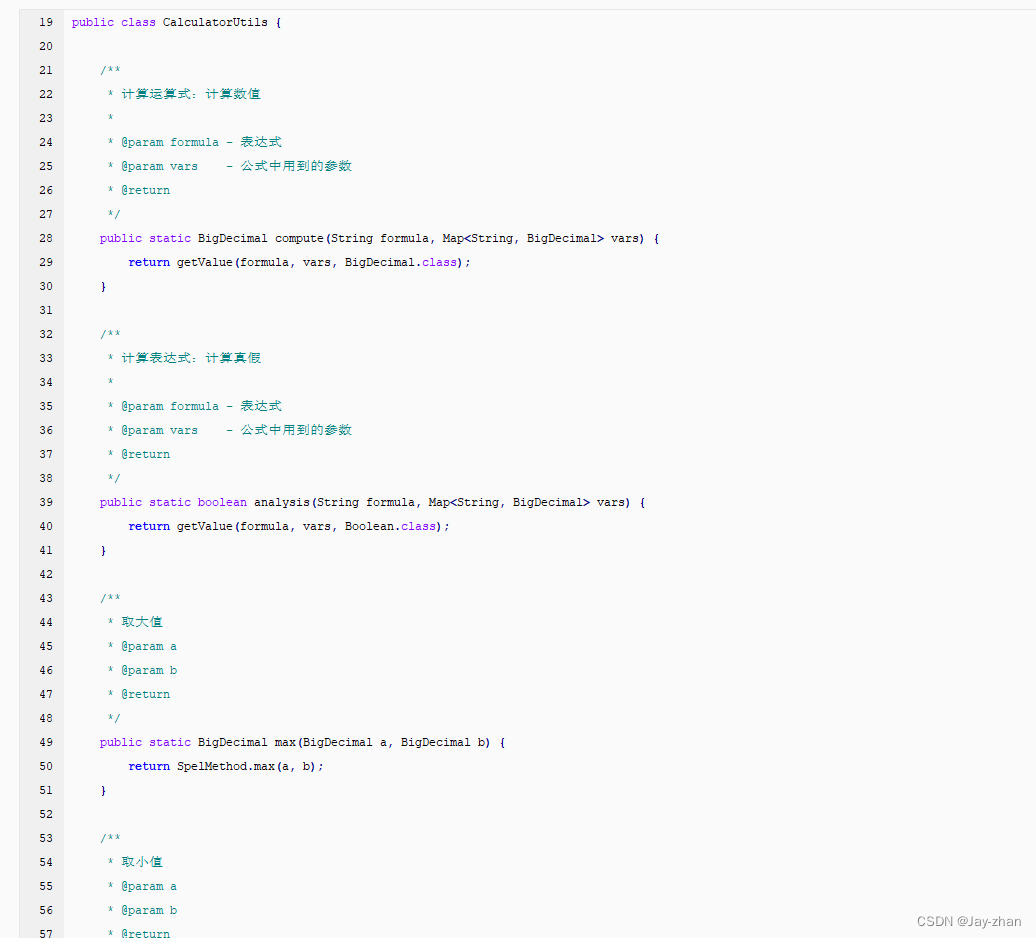Click line number 19 in the gutter

45,21
